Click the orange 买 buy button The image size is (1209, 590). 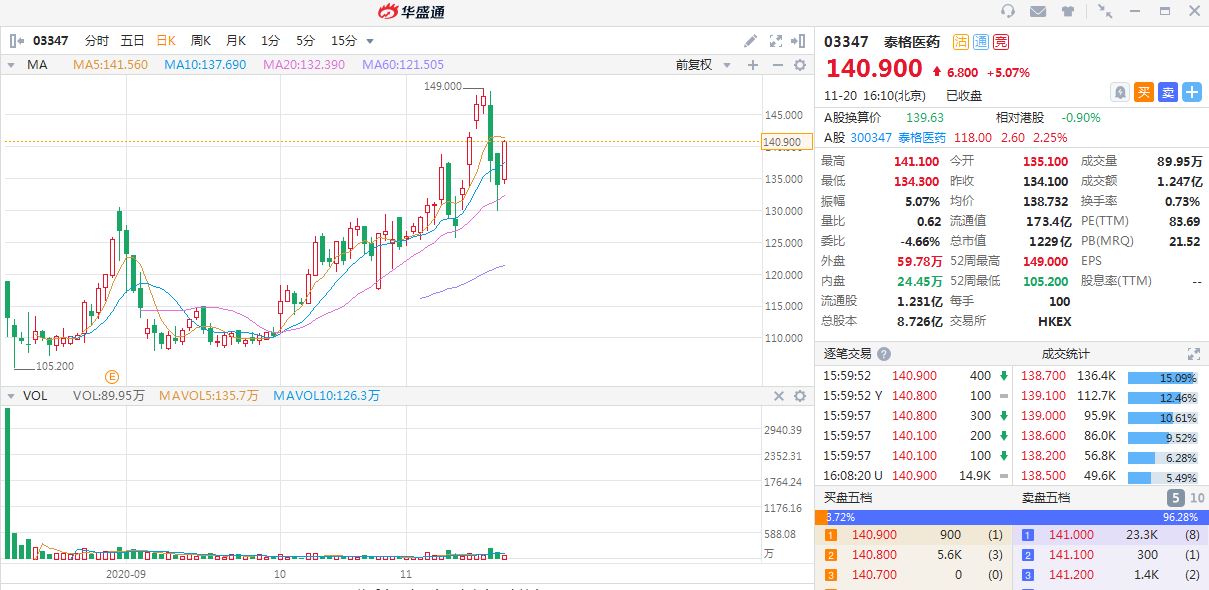[x=1144, y=92]
